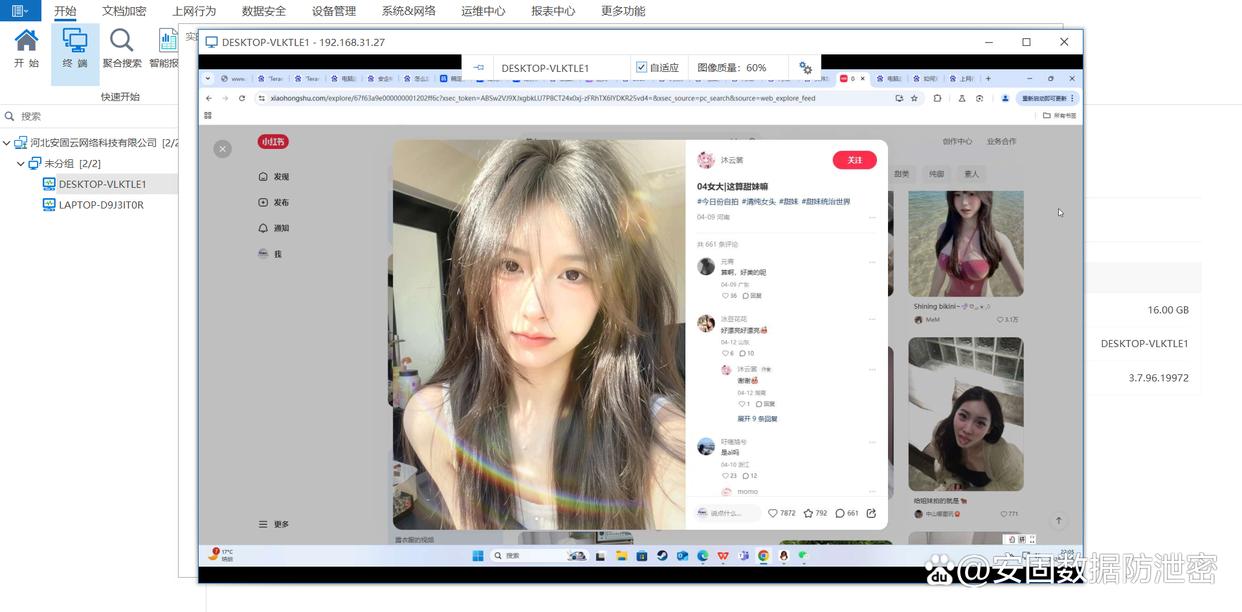This screenshot has height=612, width=1242.
Task: Open the browser apps grid icon
Action: point(208,116)
